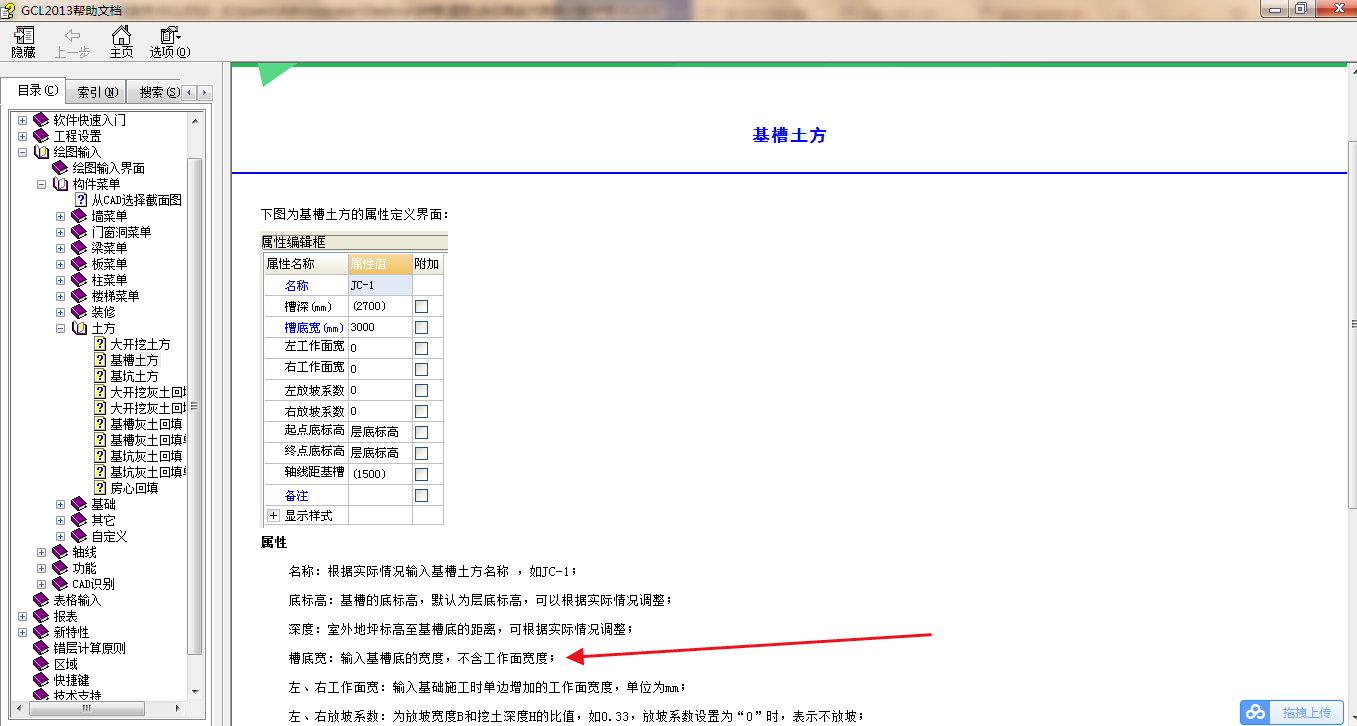Click the question-page icon beside 房心回填

tap(100, 488)
